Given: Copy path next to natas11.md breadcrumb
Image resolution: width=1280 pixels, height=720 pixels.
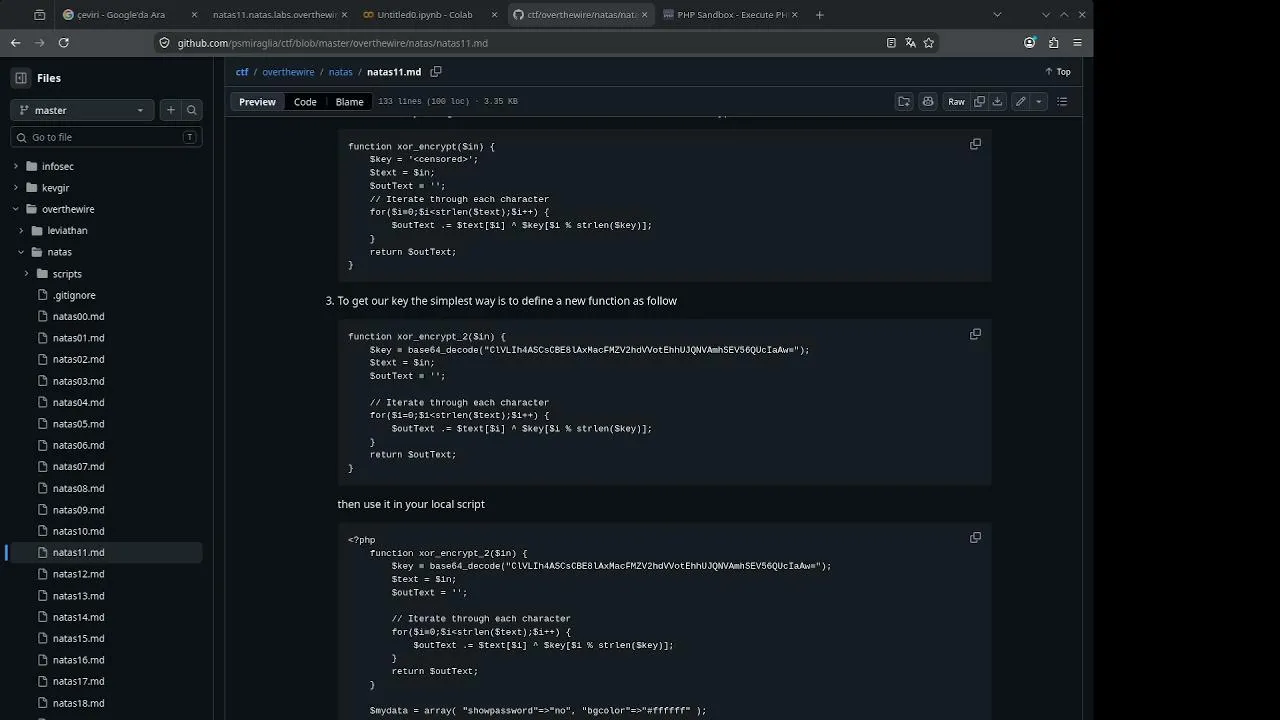Looking at the screenshot, I should (435, 72).
